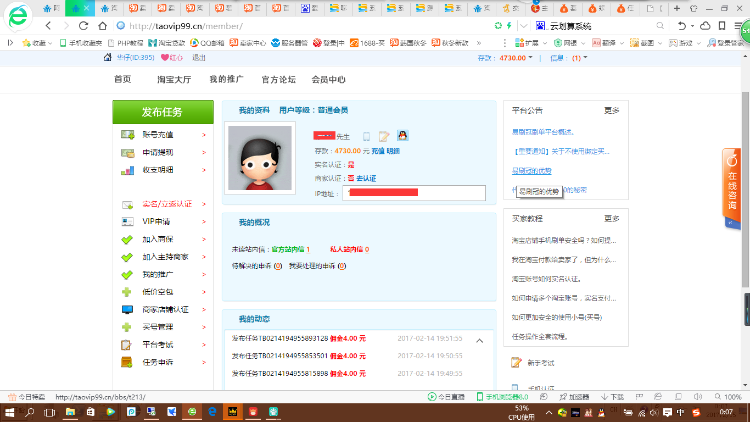Click the phone icon beside 先生
Screen dimensions: 750x422
pos(366,136)
